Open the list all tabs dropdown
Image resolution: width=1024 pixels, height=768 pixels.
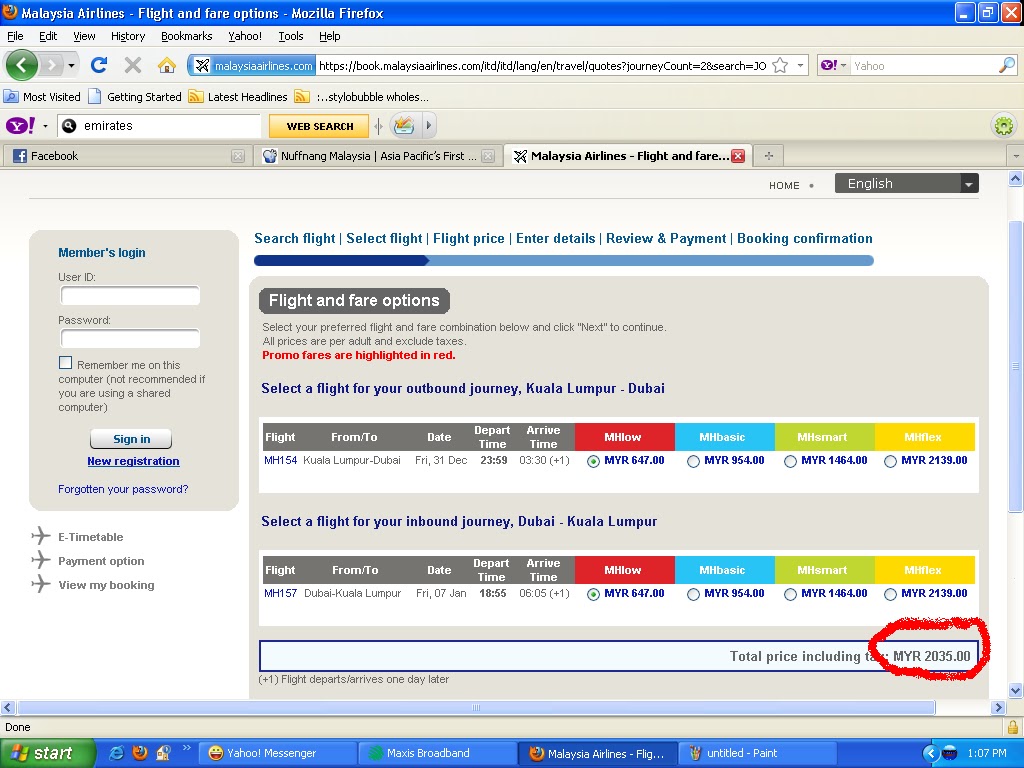1016,156
